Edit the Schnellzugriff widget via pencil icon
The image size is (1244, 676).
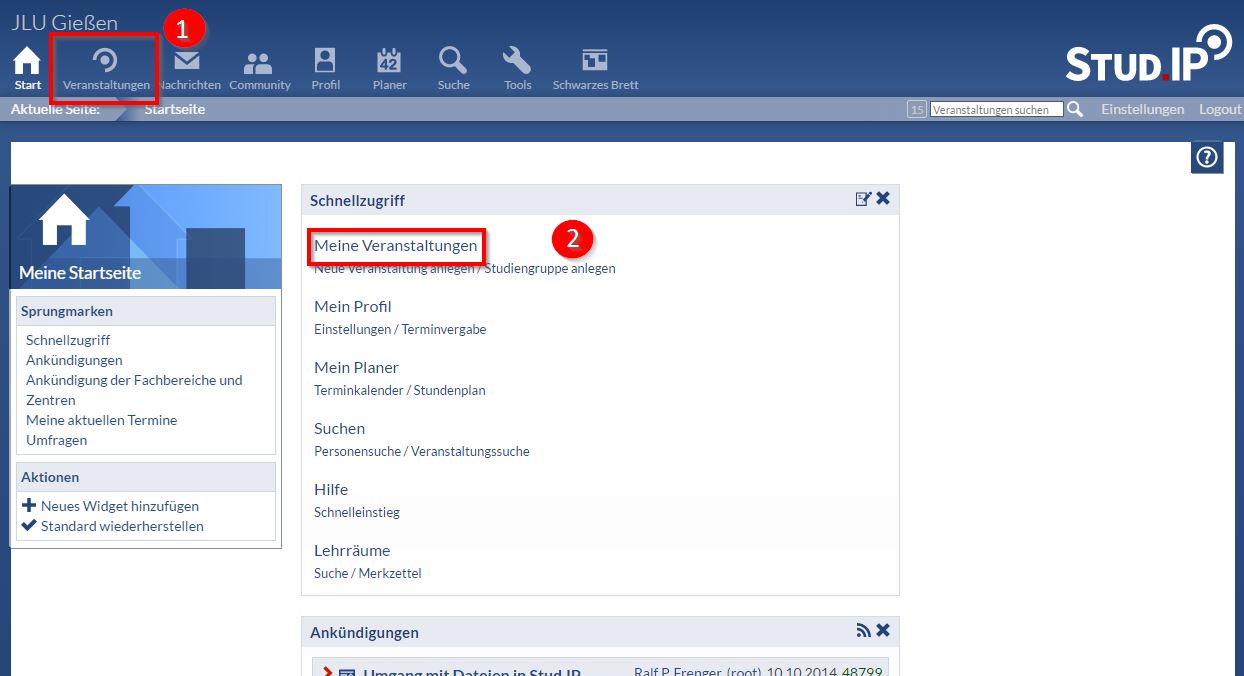click(863, 199)
